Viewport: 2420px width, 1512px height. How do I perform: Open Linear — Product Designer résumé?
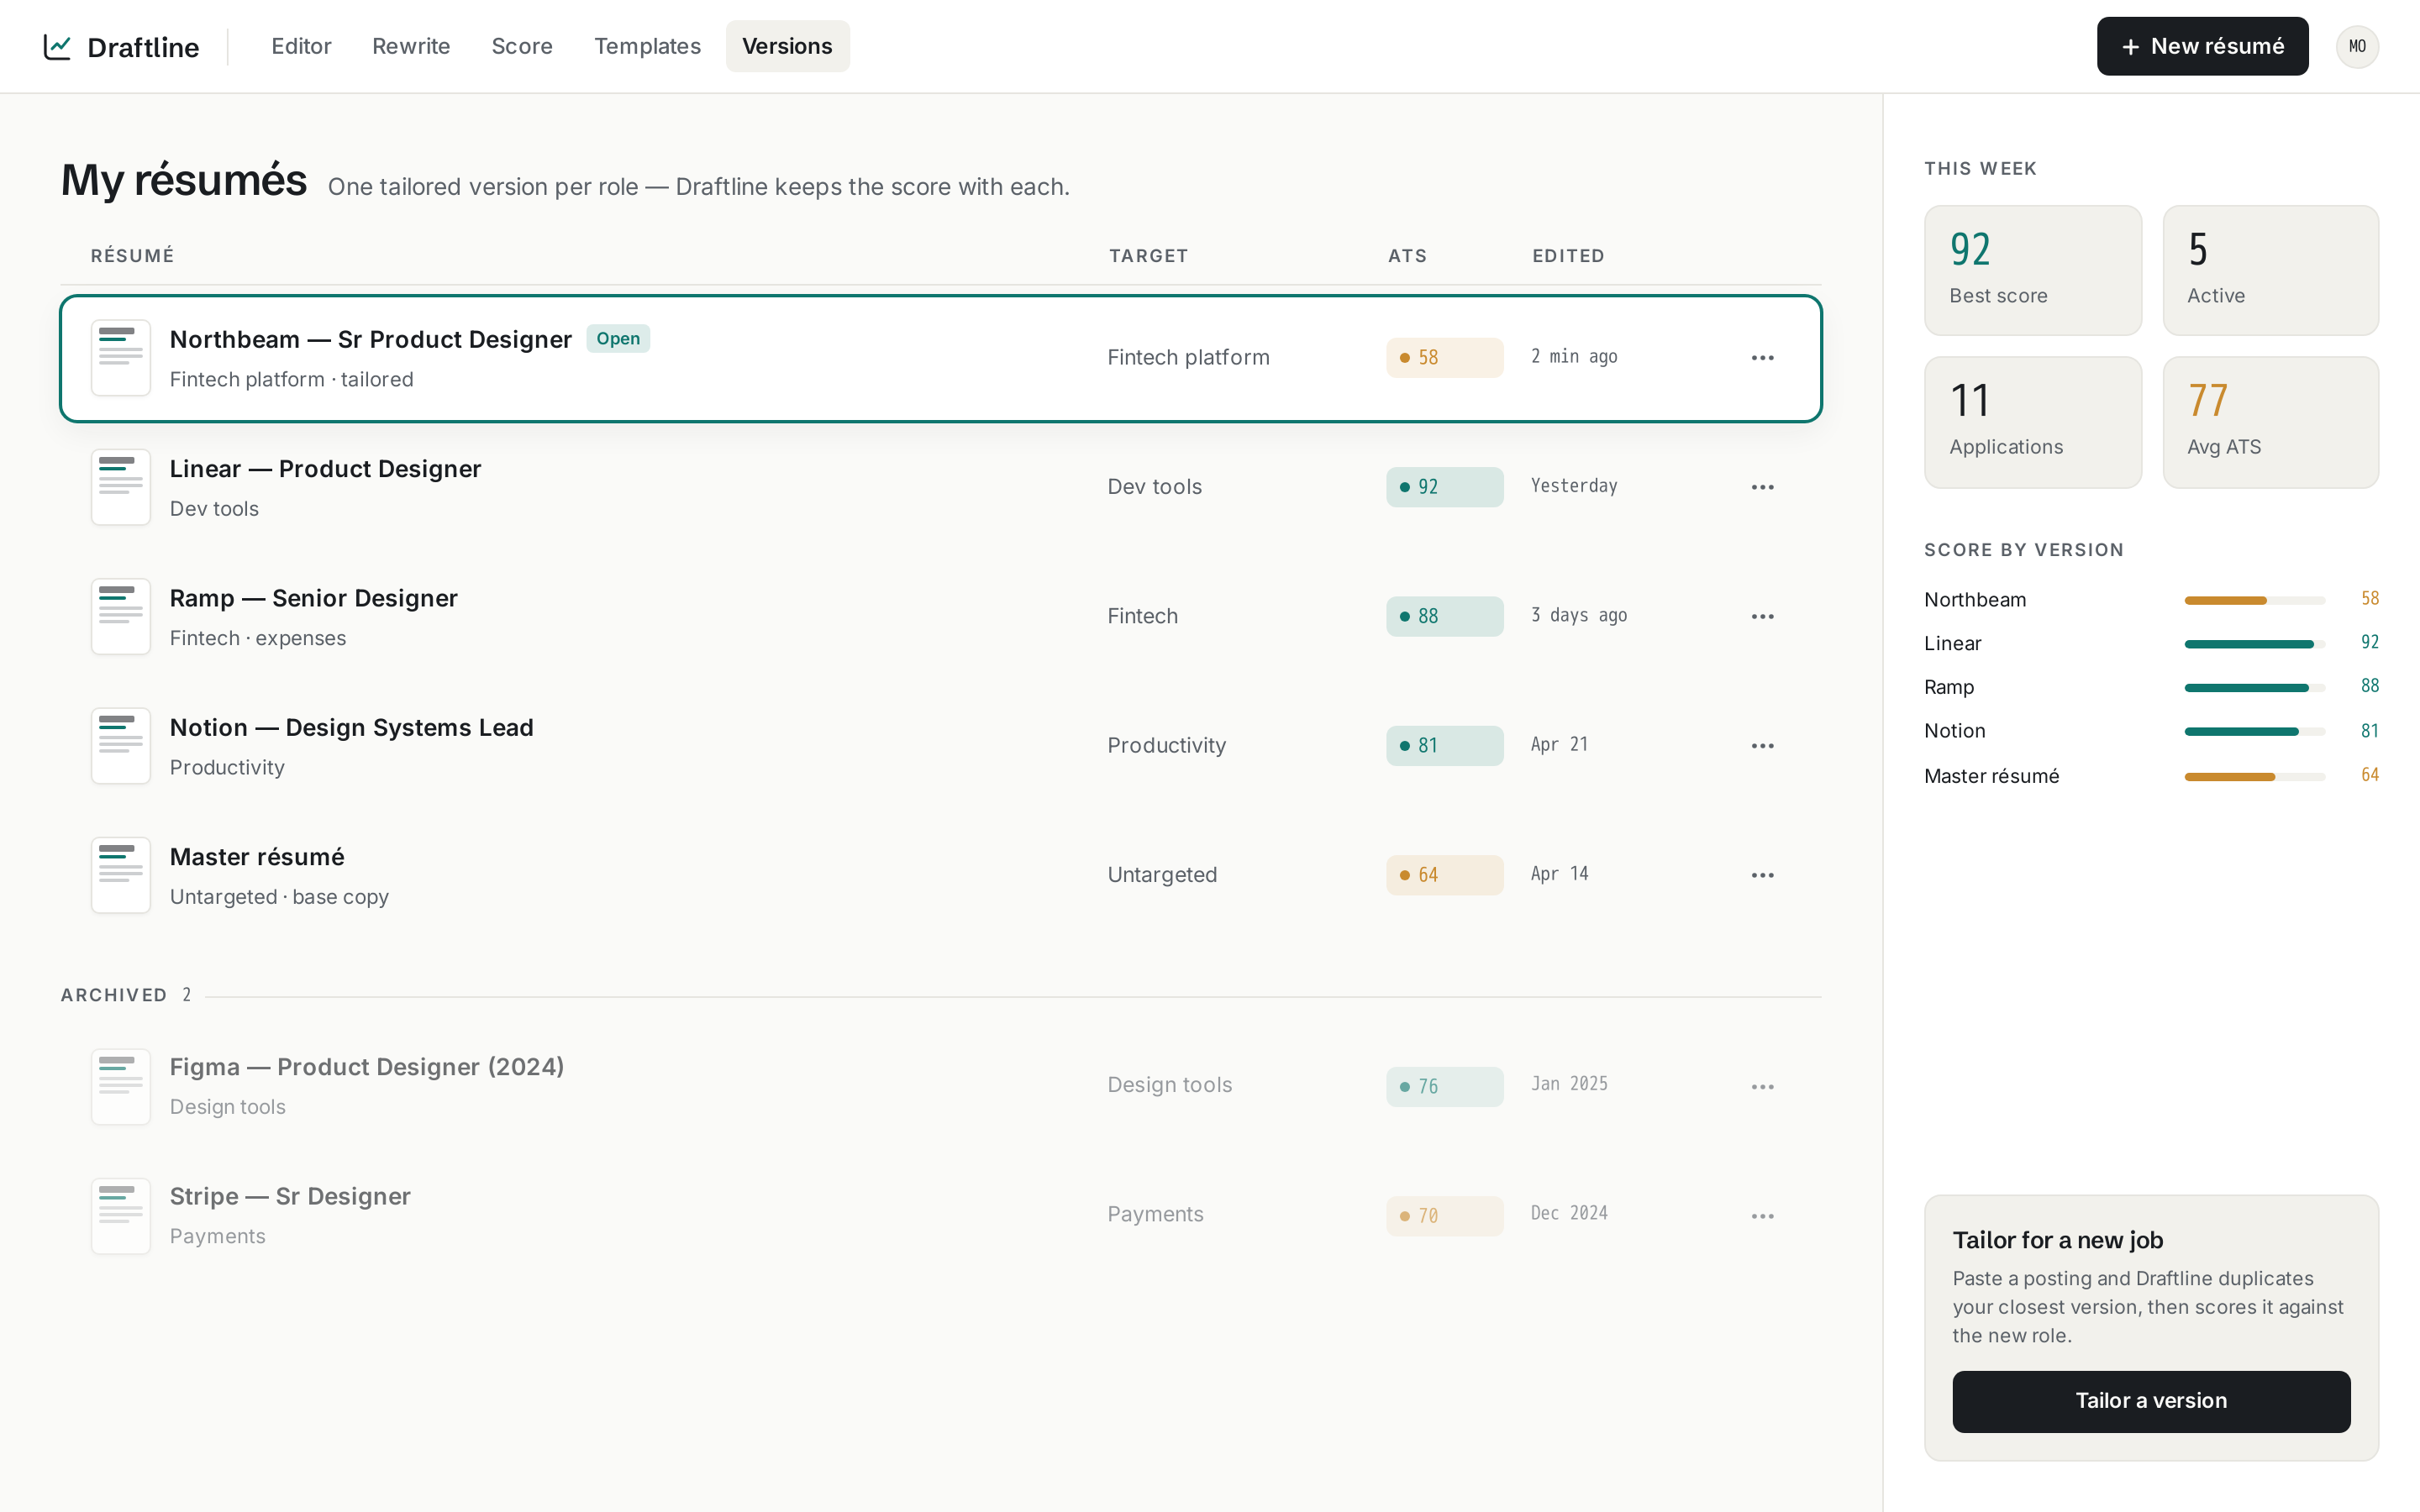[x=325, y=469]
